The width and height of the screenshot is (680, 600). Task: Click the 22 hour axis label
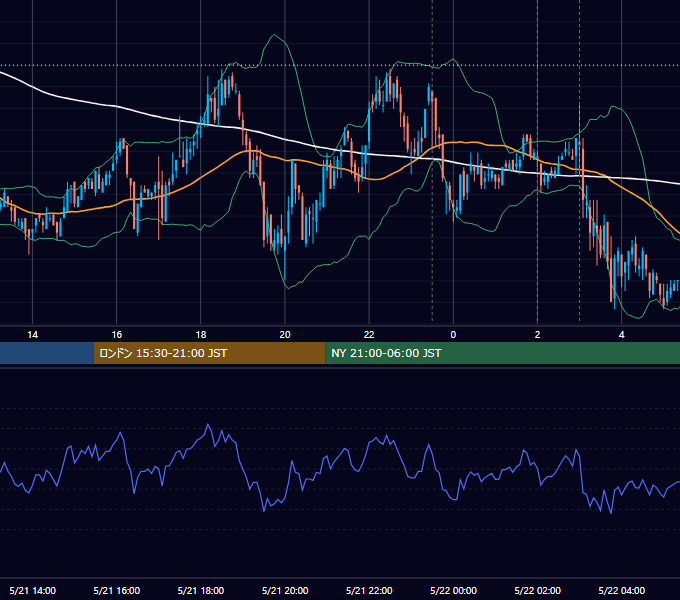pos(369,335)
